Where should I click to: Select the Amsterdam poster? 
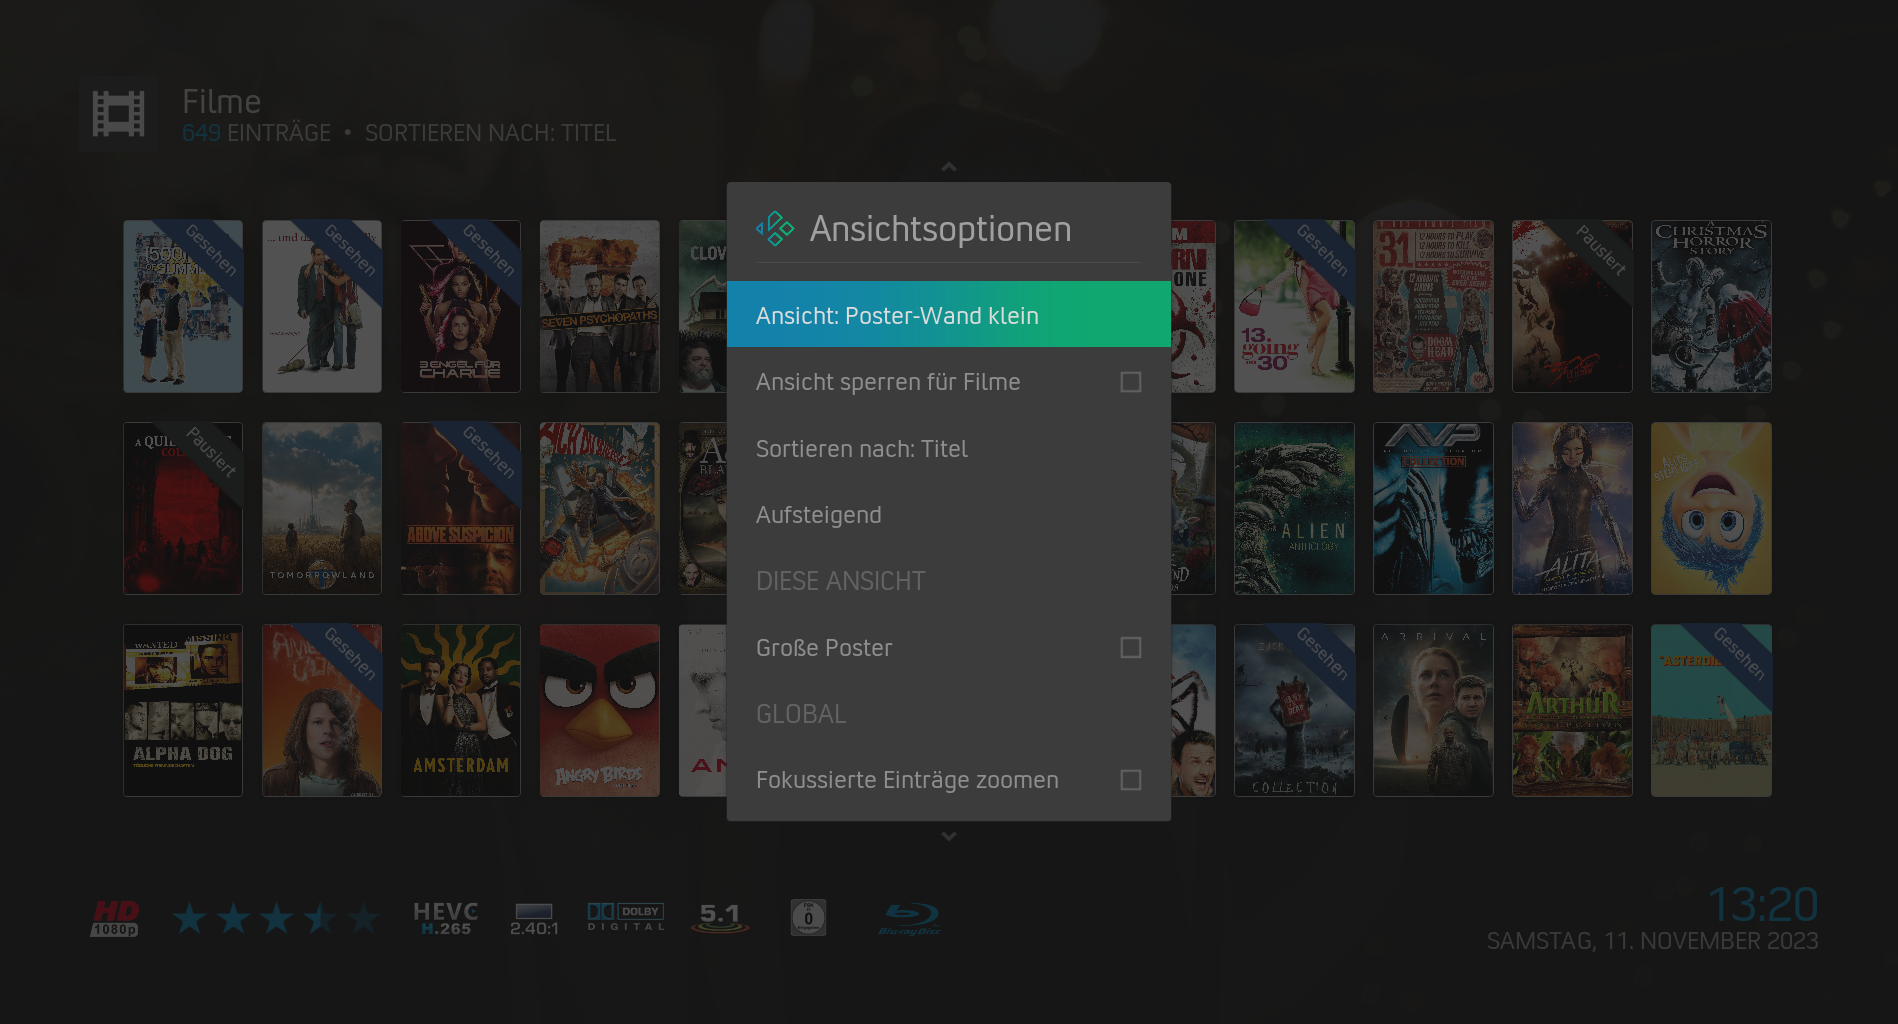461,711
